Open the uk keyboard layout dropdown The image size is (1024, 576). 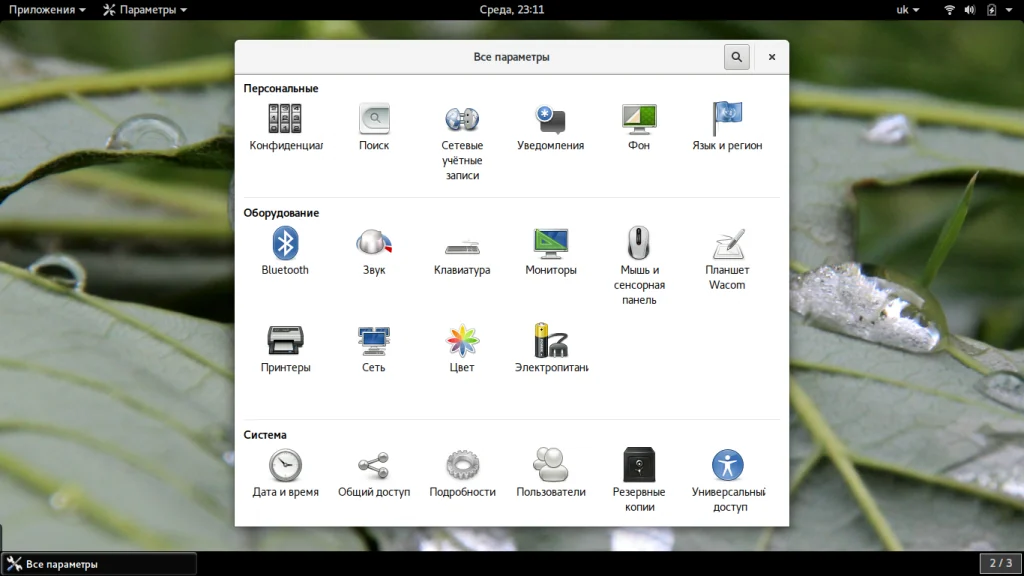907,10
